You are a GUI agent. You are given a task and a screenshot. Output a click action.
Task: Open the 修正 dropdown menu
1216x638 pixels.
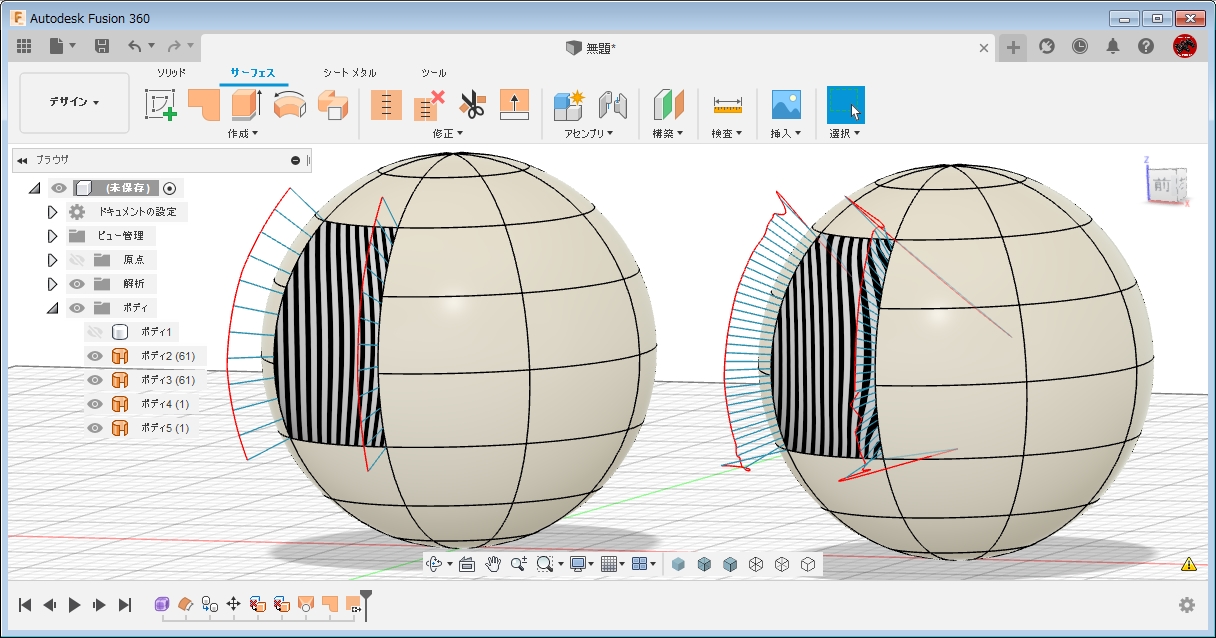click(448, 133)
